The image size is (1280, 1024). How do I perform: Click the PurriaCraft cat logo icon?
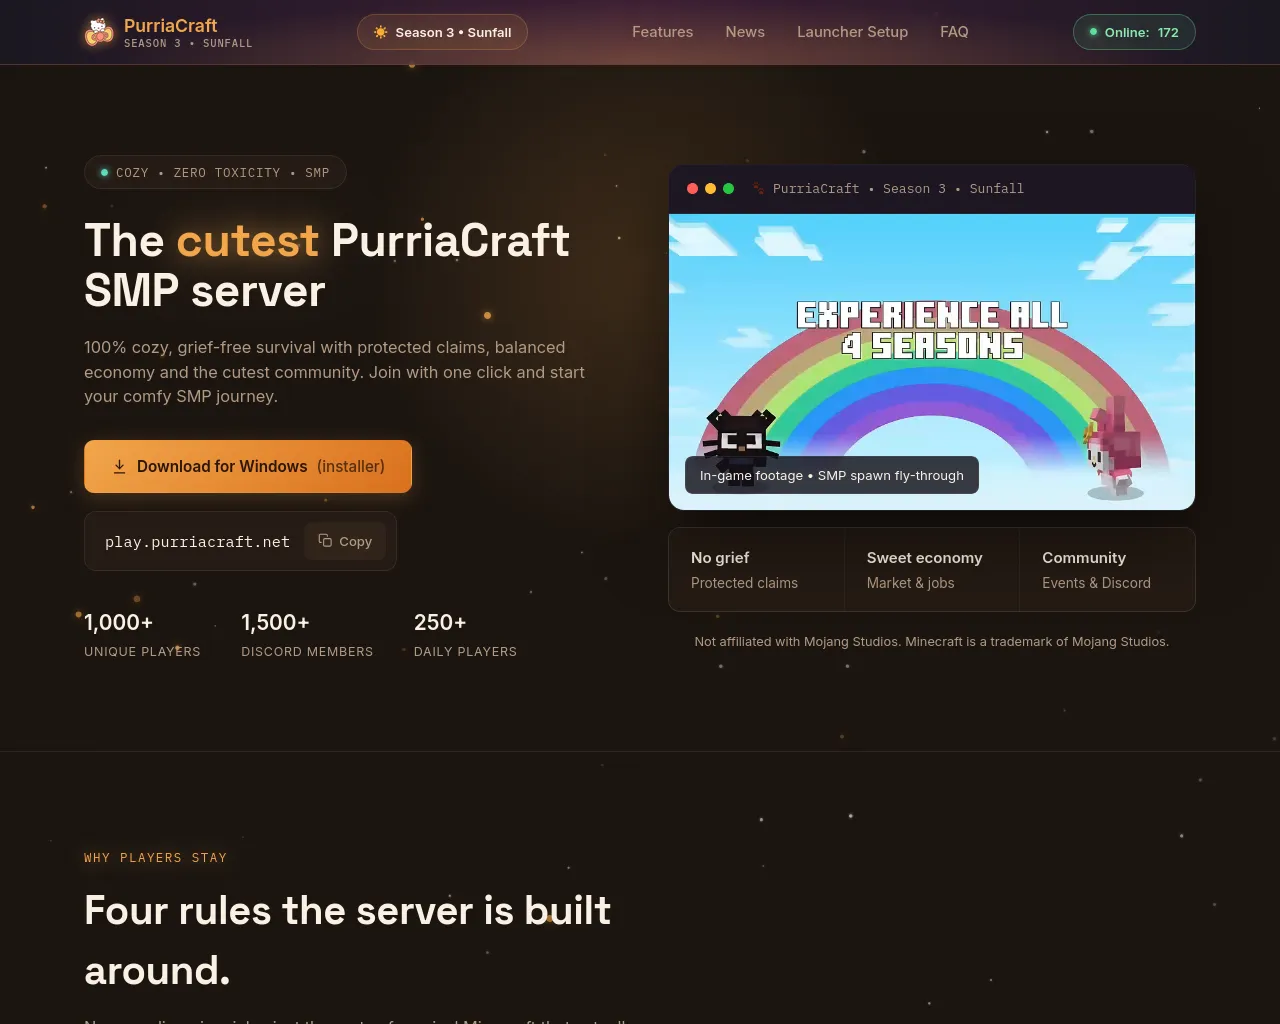pos(99,32)
